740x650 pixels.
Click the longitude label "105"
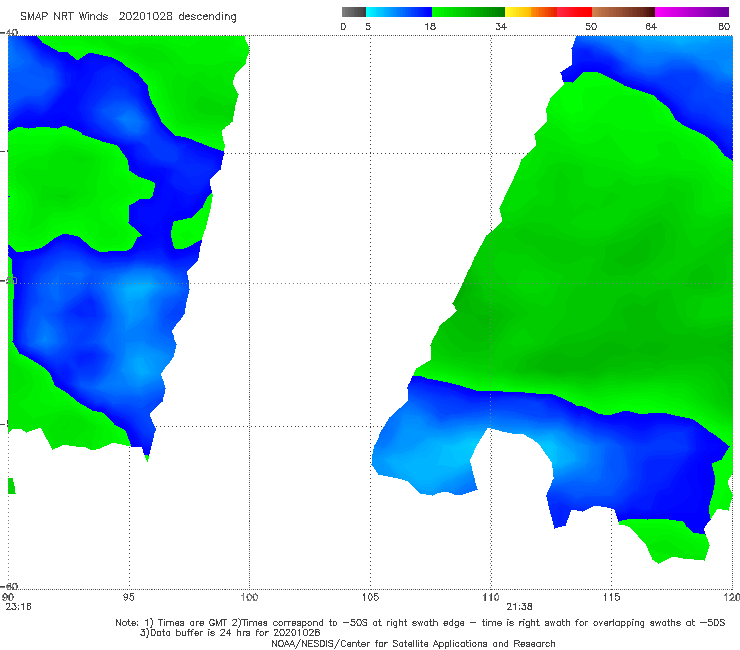click(370, 597)
